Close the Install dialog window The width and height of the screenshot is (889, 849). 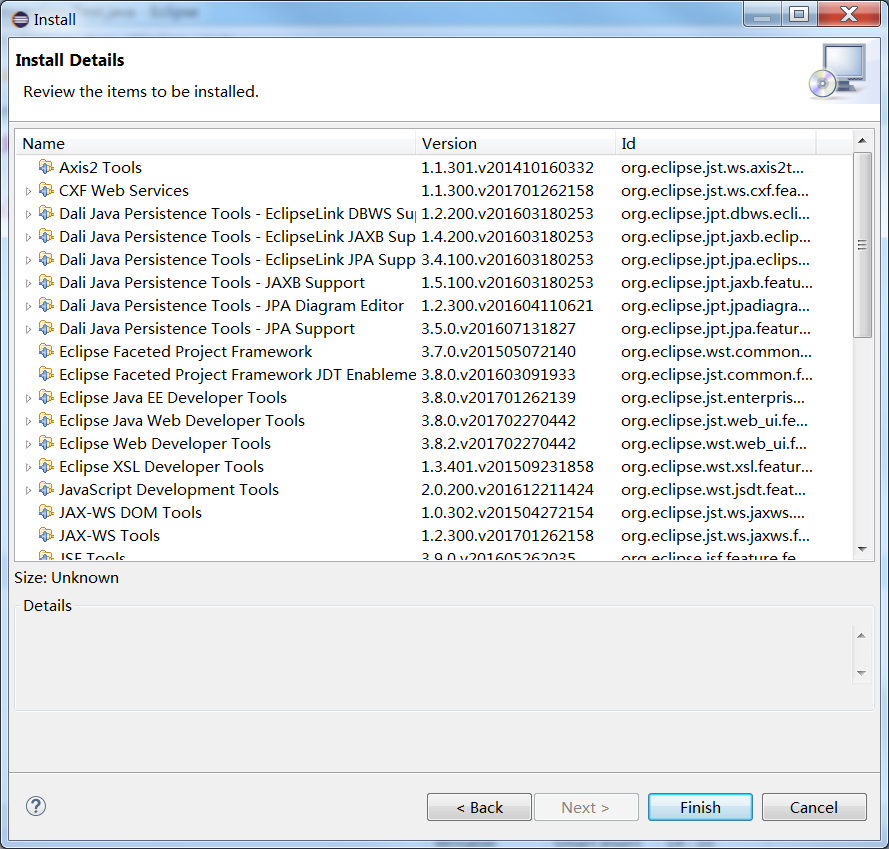click(849, 14)
